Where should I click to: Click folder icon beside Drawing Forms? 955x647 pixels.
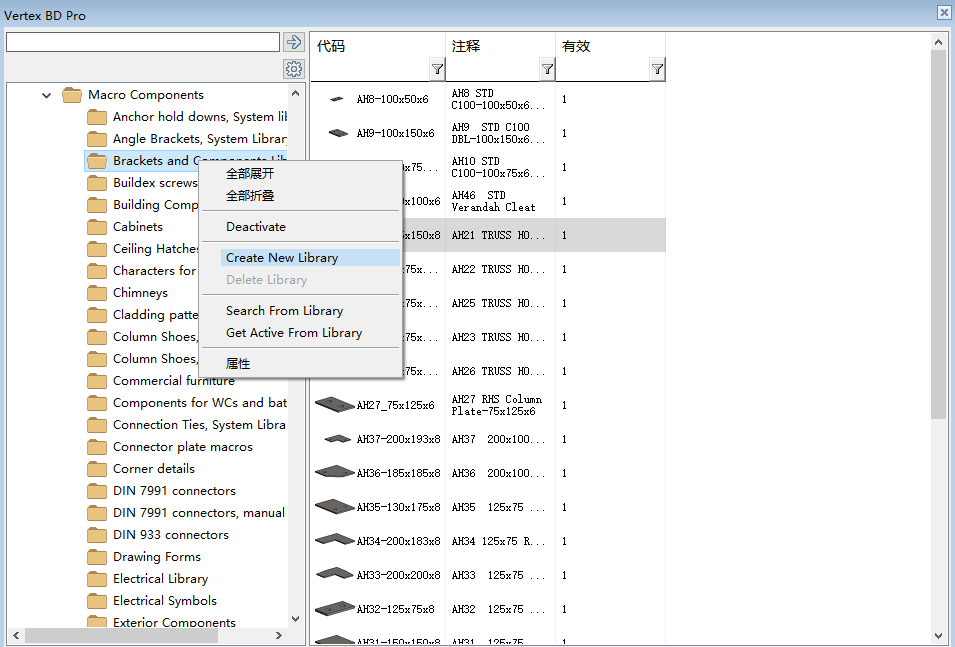(x=96, y=557)
